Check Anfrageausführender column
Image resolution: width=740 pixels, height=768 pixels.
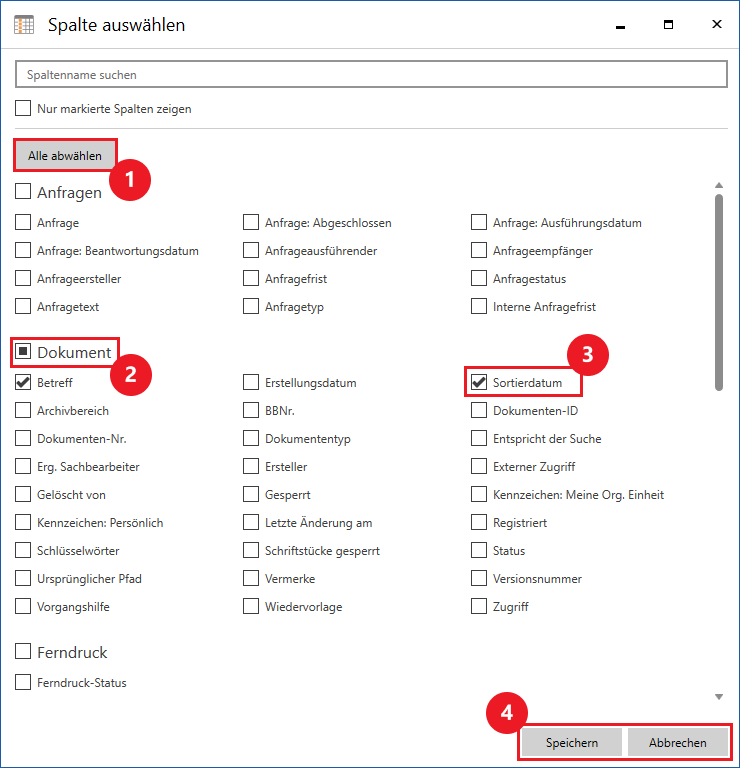251,250
